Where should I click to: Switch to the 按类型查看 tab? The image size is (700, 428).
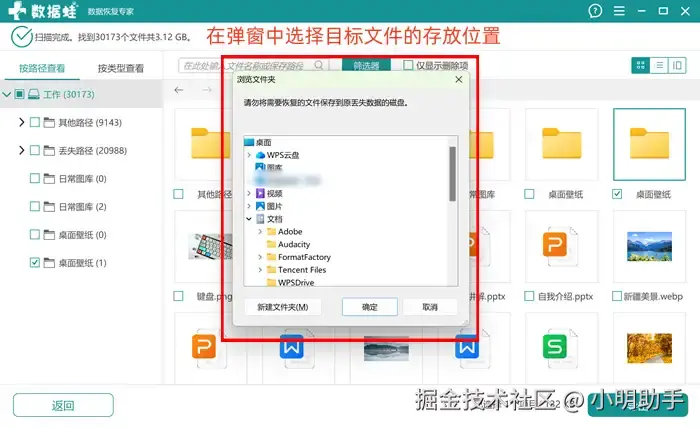click(121, 68)
